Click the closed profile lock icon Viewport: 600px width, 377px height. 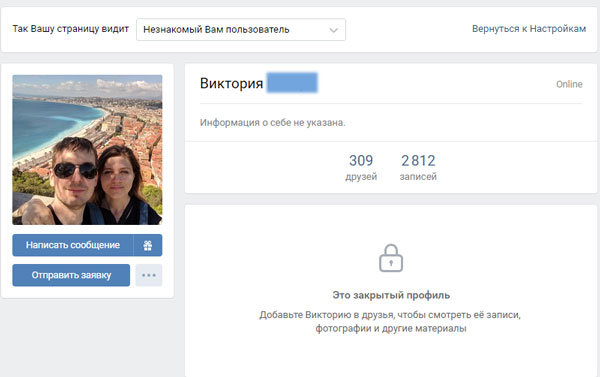[x=391, y=258]
